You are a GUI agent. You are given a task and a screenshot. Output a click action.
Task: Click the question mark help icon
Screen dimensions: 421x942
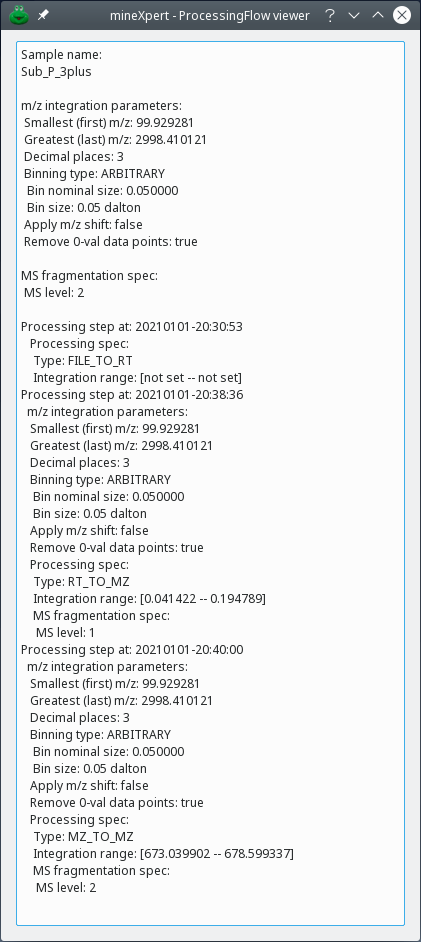pos(329,16)
